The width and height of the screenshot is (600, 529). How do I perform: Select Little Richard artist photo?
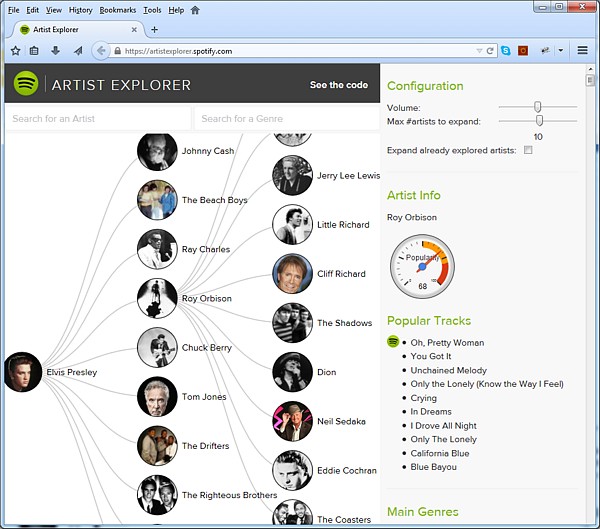point(292,224)
